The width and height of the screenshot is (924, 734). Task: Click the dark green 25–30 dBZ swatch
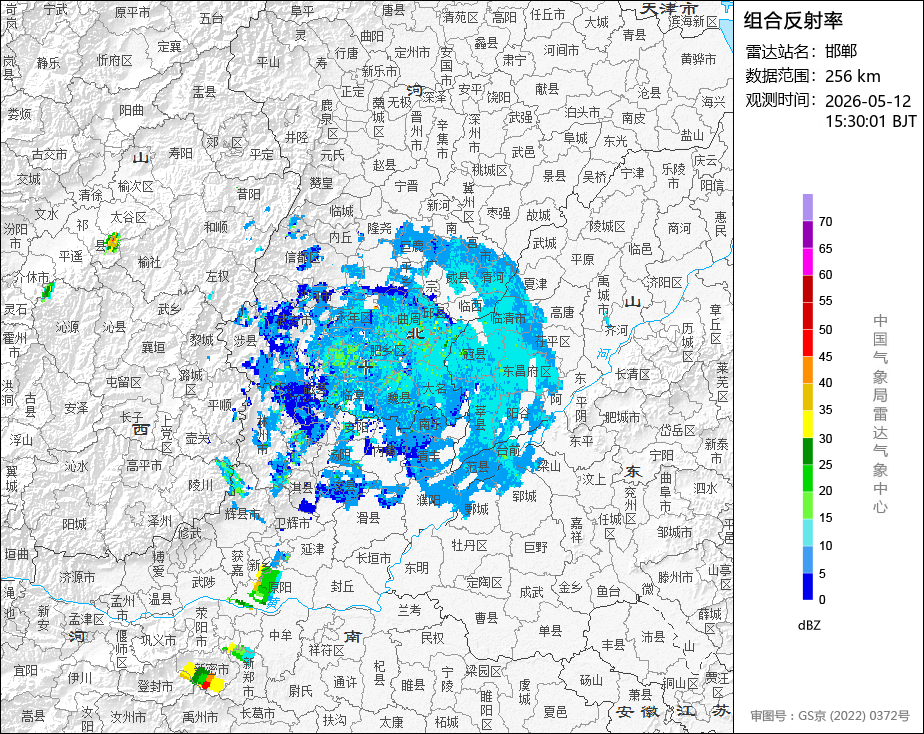tap(807, 451)
